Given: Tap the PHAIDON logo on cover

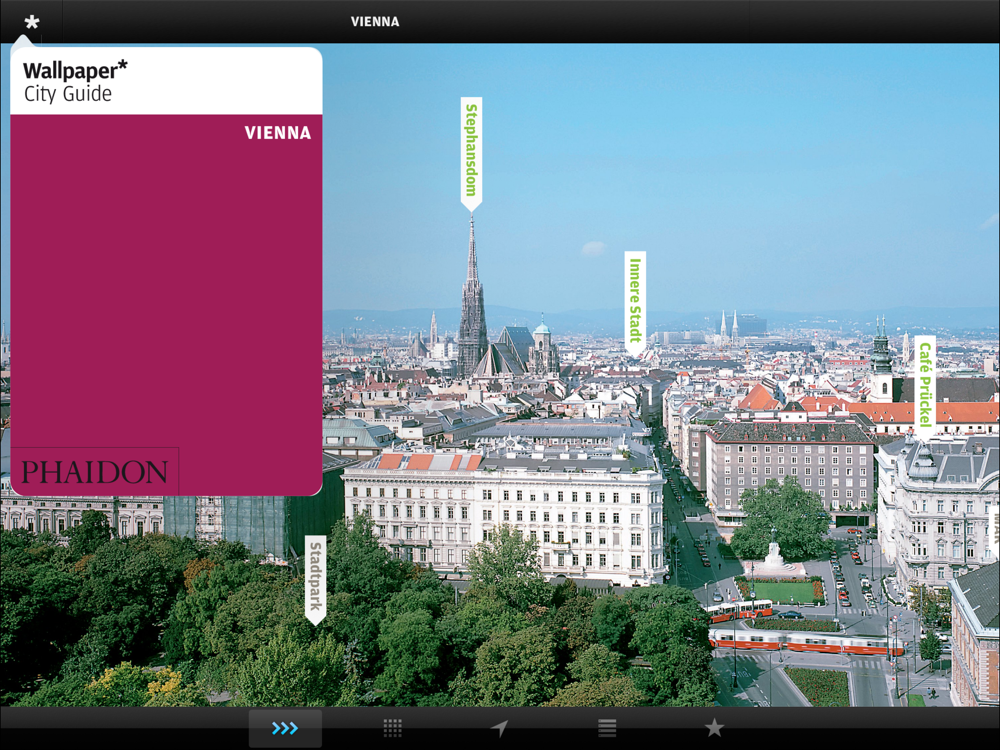Looking at the screenshot, I should 94,472.
